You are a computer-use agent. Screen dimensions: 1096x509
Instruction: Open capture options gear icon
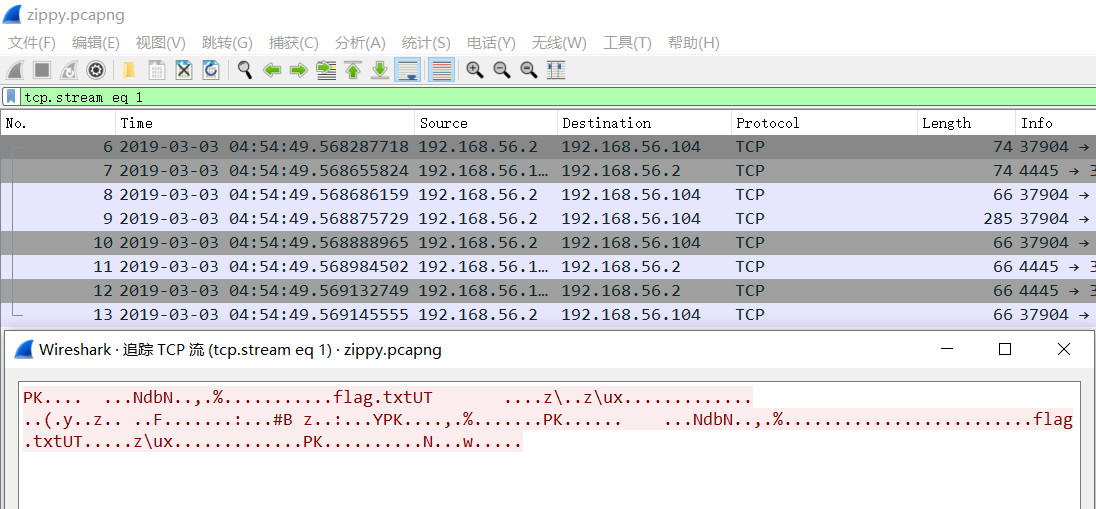click(x=96, y=70)
